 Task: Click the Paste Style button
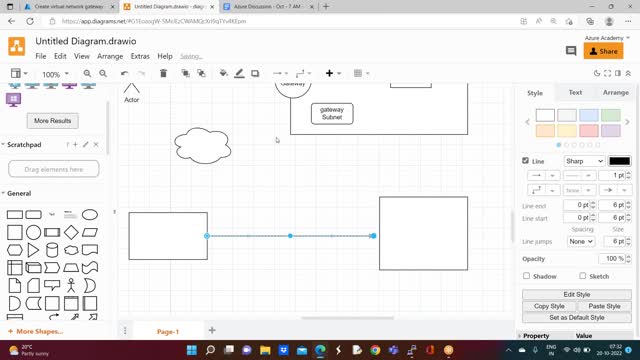[x=604, y=306]
